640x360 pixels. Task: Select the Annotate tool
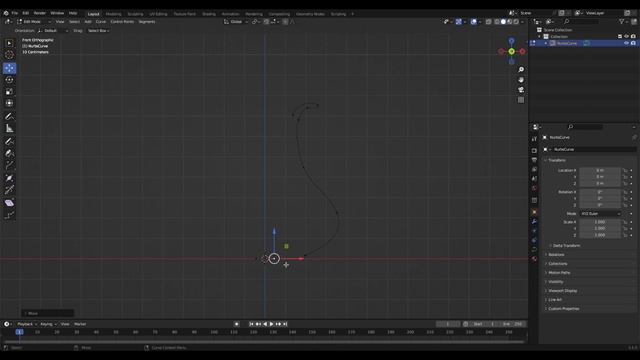coord(9,117)
